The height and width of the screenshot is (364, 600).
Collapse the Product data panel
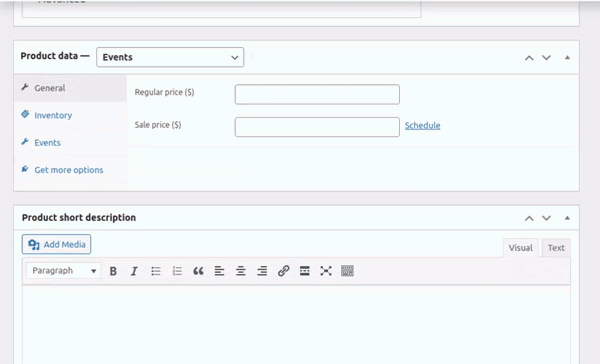(567, 57)
